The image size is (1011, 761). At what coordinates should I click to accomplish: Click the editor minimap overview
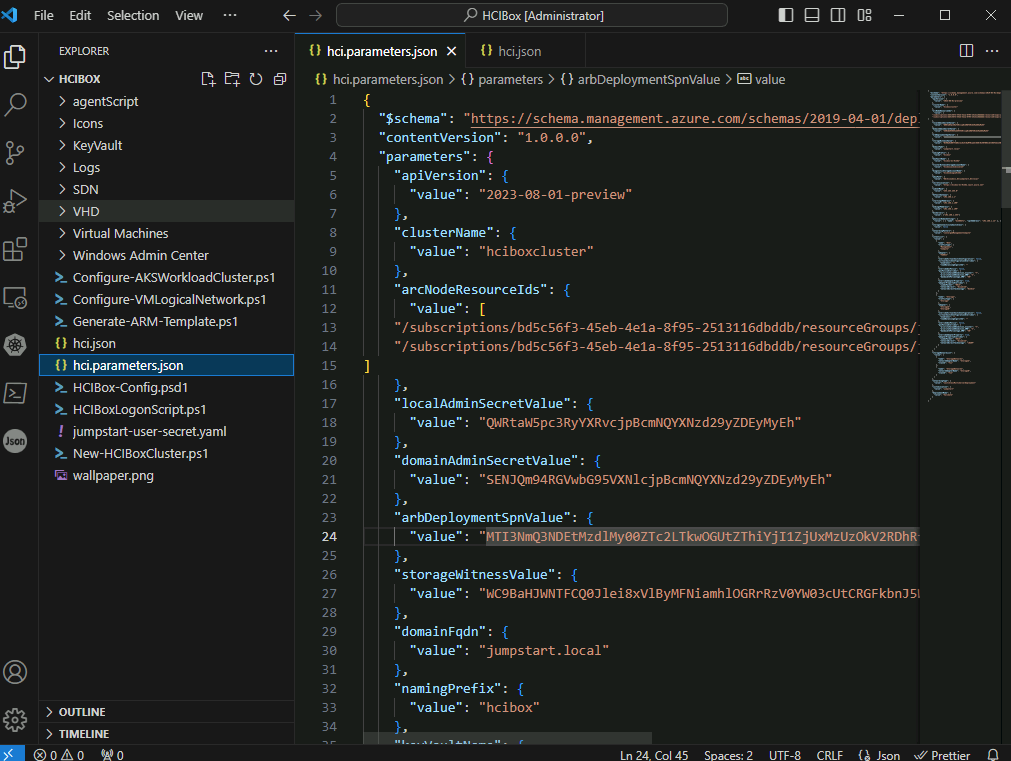tap(964, 245)
